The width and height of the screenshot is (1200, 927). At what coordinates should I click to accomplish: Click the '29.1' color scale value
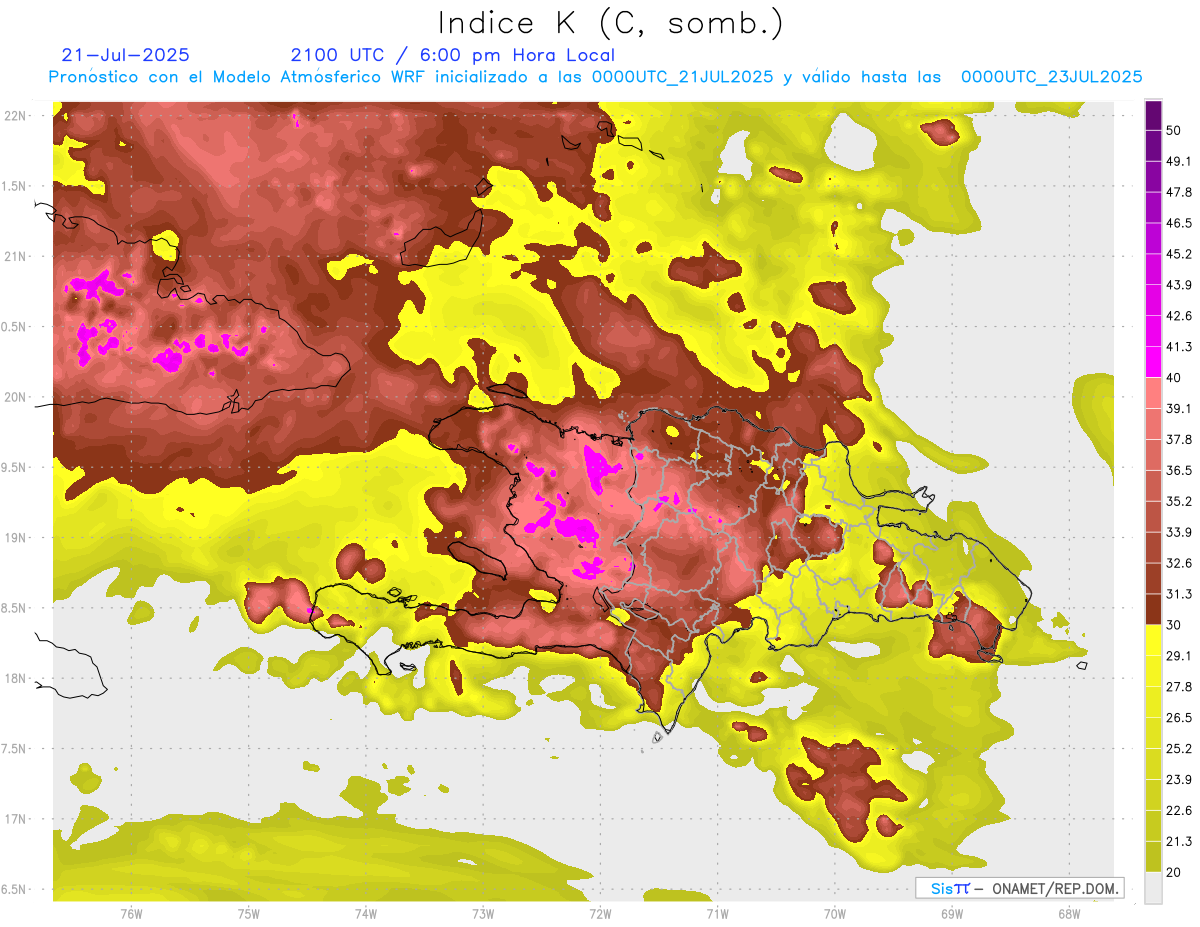click(1179, 655)
